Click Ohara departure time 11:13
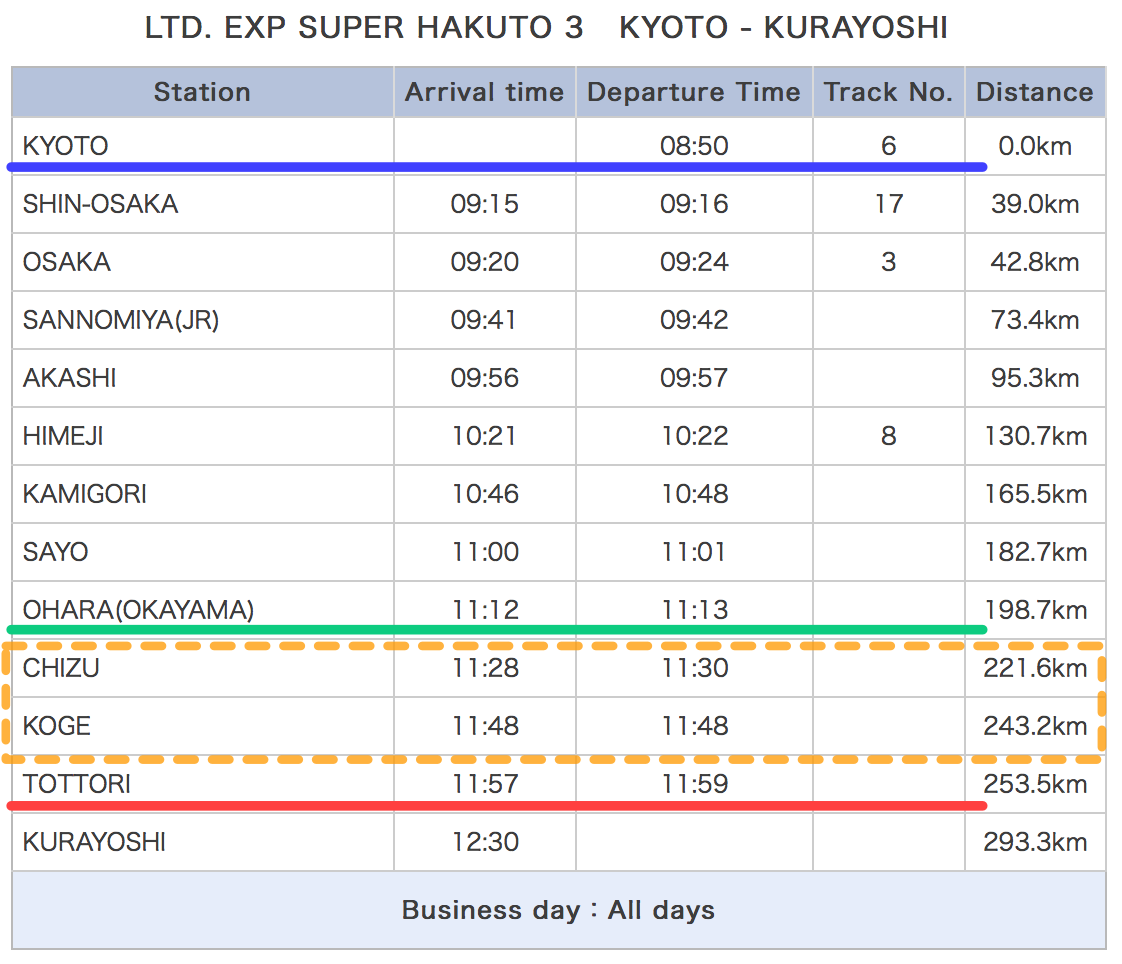 tap(694, 610)
